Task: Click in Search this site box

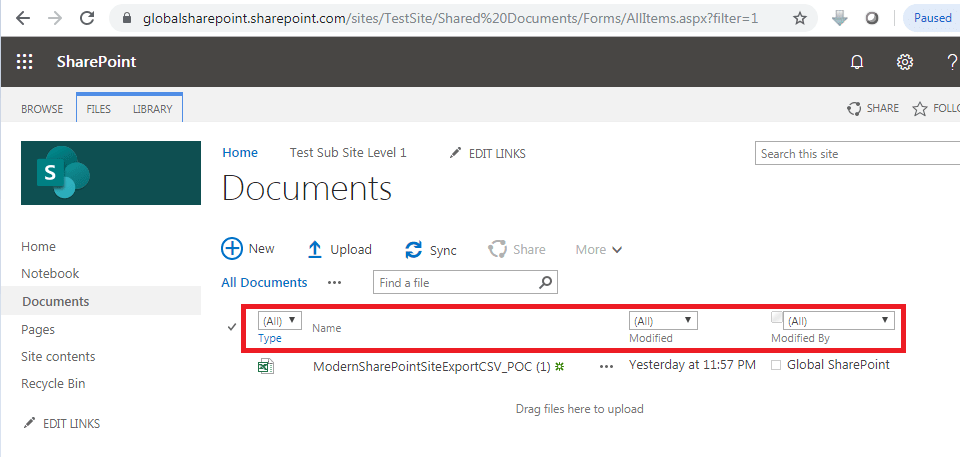Action: (857, 153)
